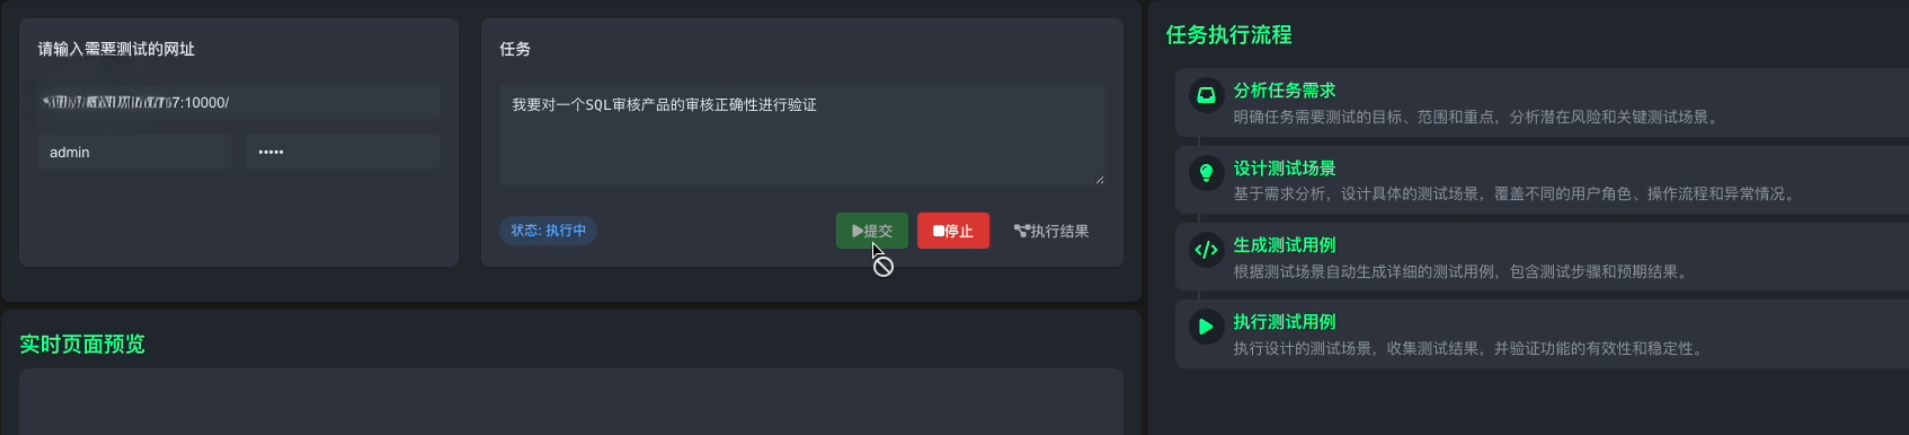The height and width of the screenshot is (435, 1909).
Task: Select the 分析任务需求 step title
Action: (1284, 90)
